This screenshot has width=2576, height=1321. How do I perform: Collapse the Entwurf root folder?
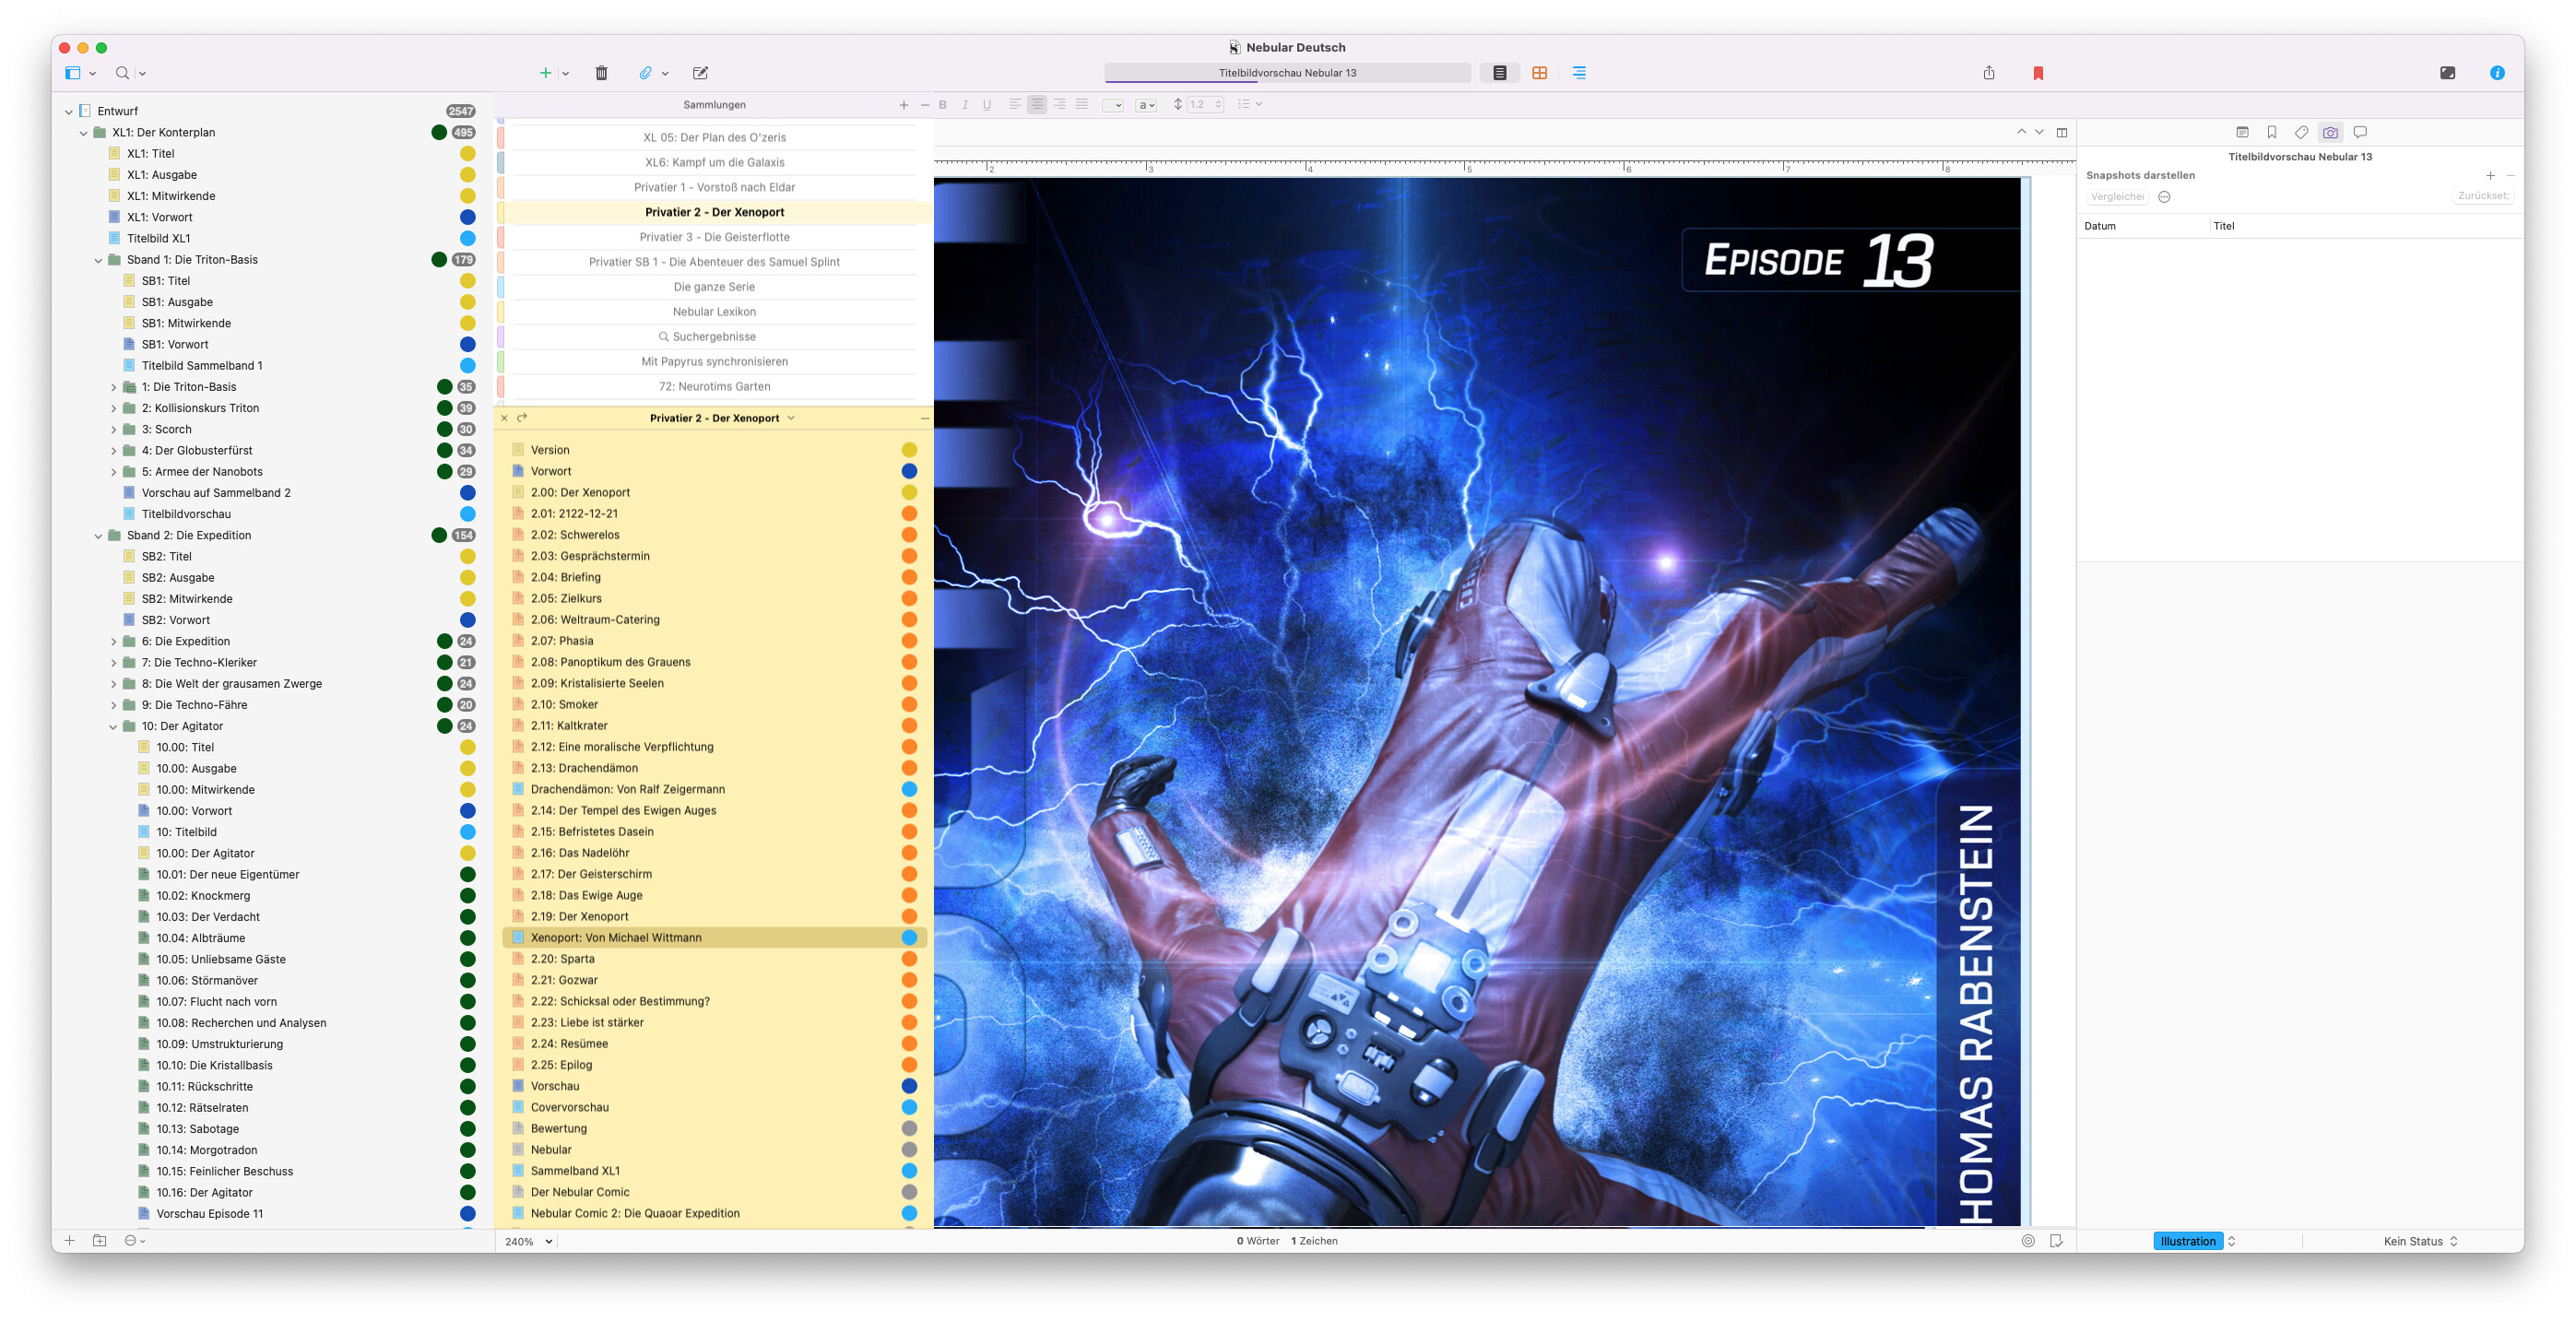tap(68, 112)
